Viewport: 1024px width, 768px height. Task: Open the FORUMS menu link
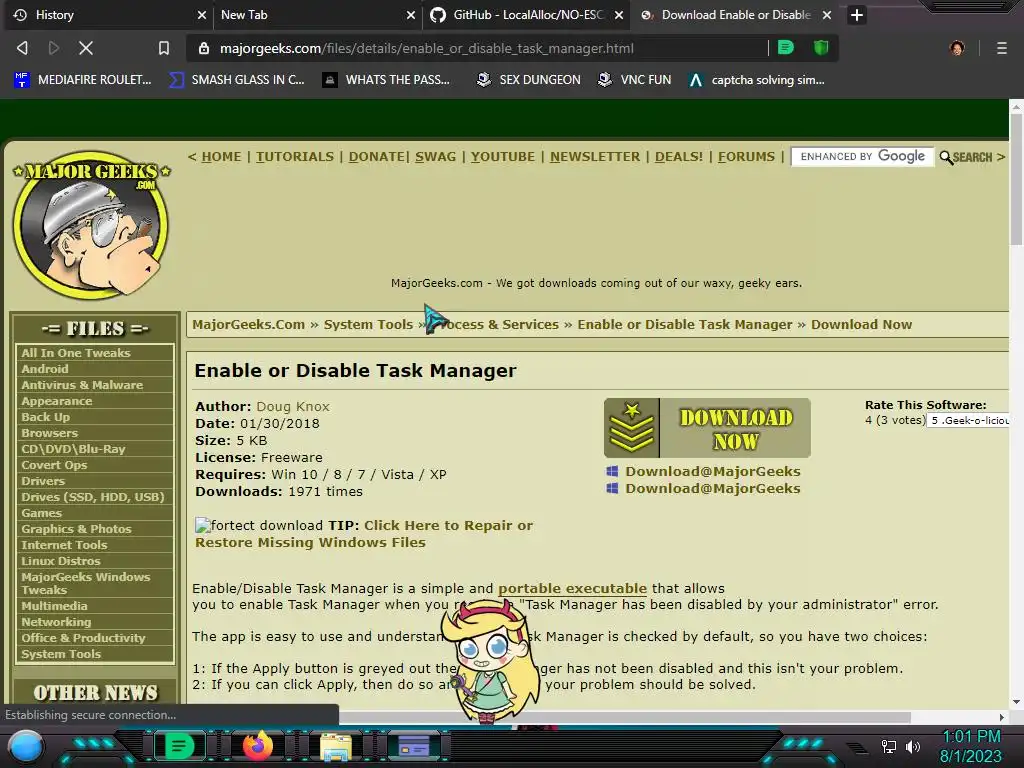pyautogui.click(x=746, y=157)
